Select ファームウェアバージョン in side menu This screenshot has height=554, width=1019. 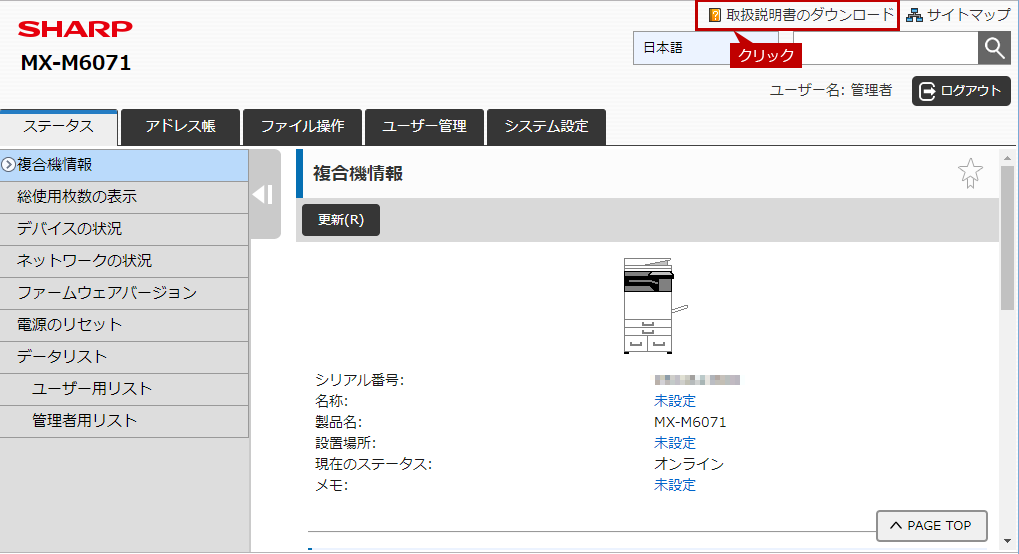tap(124, 293)
